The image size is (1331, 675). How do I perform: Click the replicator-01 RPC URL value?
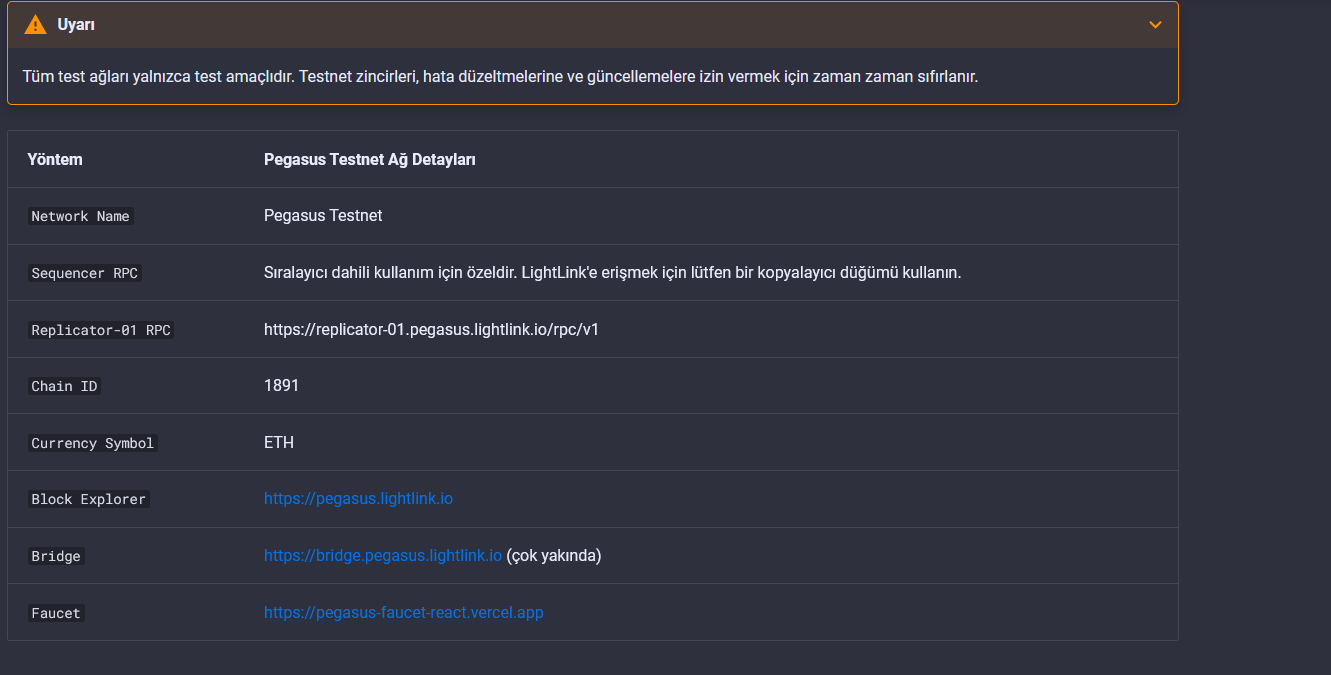click(x=431, y=328)
